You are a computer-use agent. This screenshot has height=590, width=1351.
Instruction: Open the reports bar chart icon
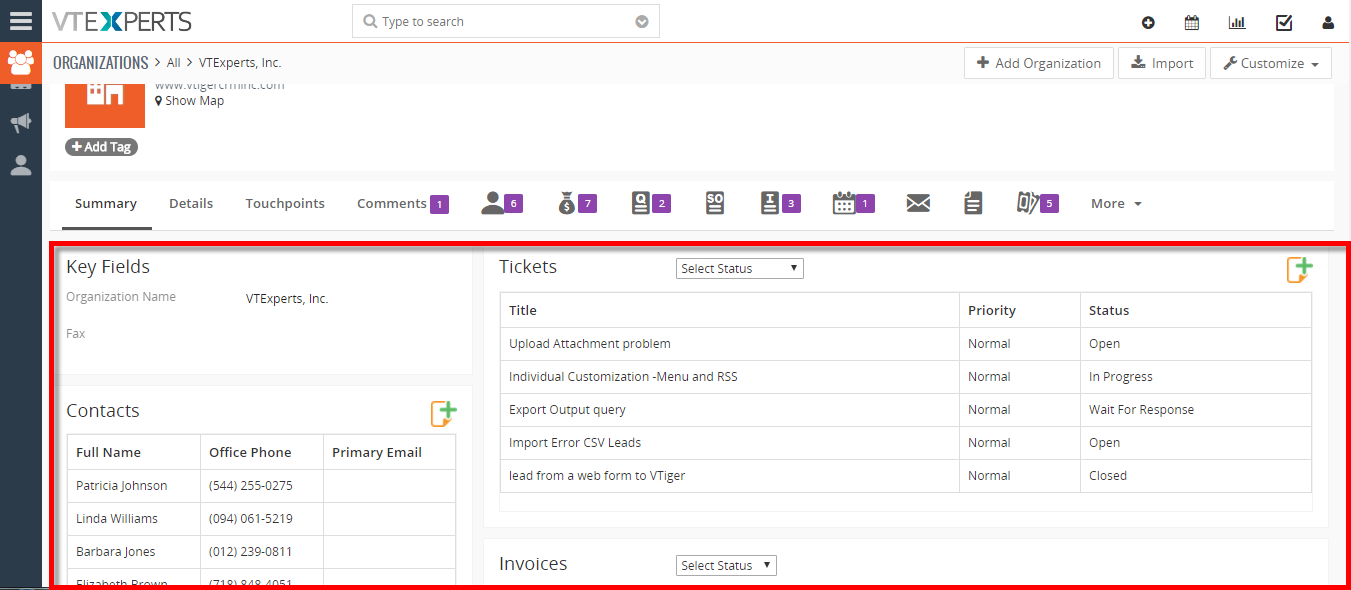(1237, 22)
